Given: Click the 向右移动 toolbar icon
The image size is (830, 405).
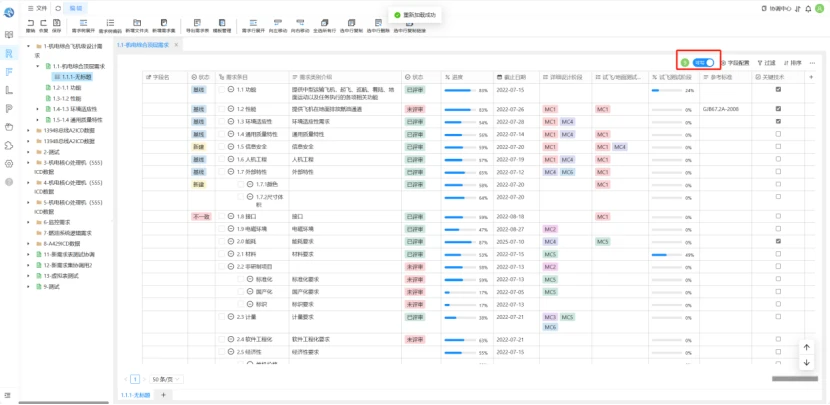Looking at the screenshot, I should click(300, 23).
